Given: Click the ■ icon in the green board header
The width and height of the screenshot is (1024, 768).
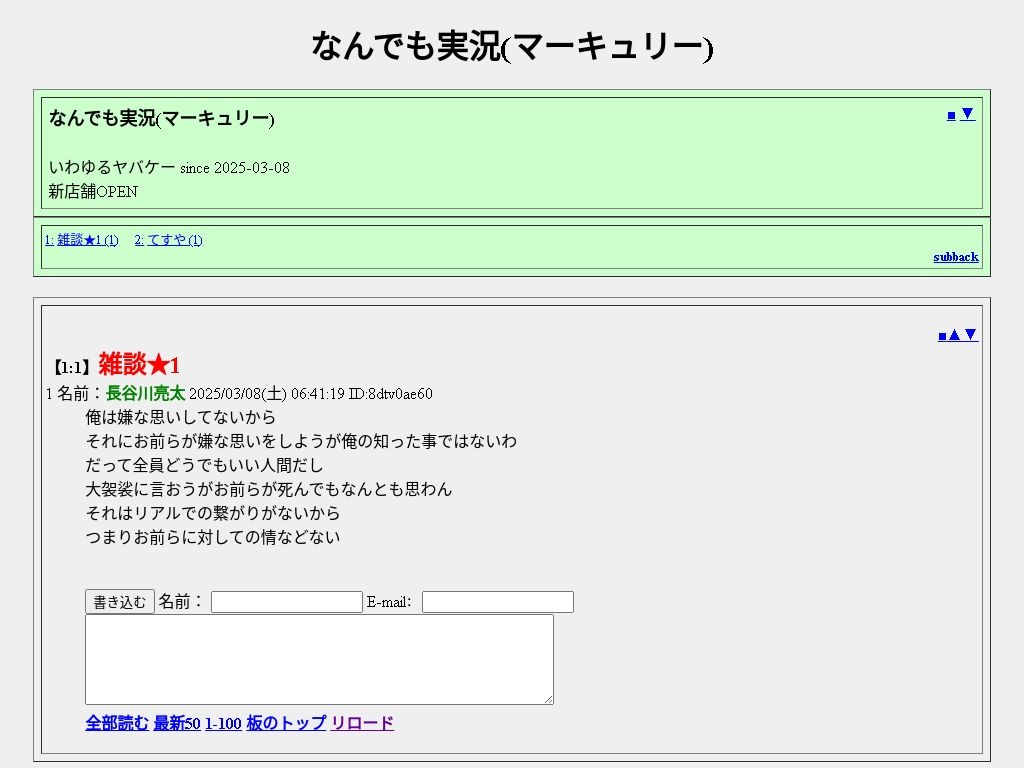Looking at the screenshot, I should (951, 115).
